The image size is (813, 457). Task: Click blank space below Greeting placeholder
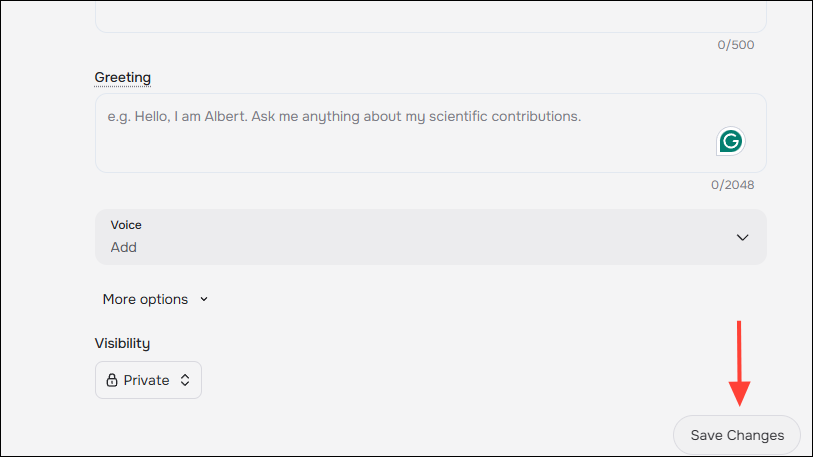pyautogui.click(x=400, y=150)
